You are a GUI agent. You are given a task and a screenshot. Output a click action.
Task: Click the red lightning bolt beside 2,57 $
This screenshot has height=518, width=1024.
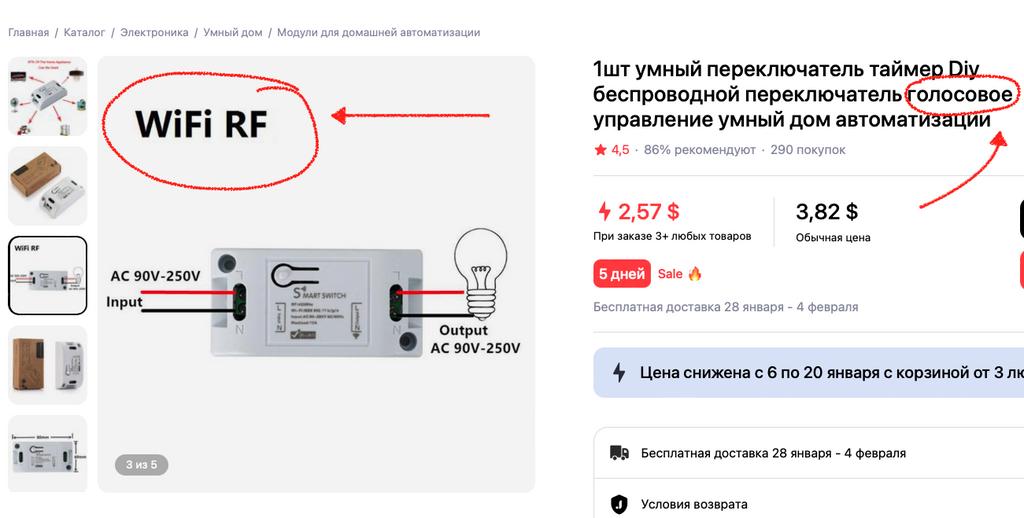click(604, 211)
